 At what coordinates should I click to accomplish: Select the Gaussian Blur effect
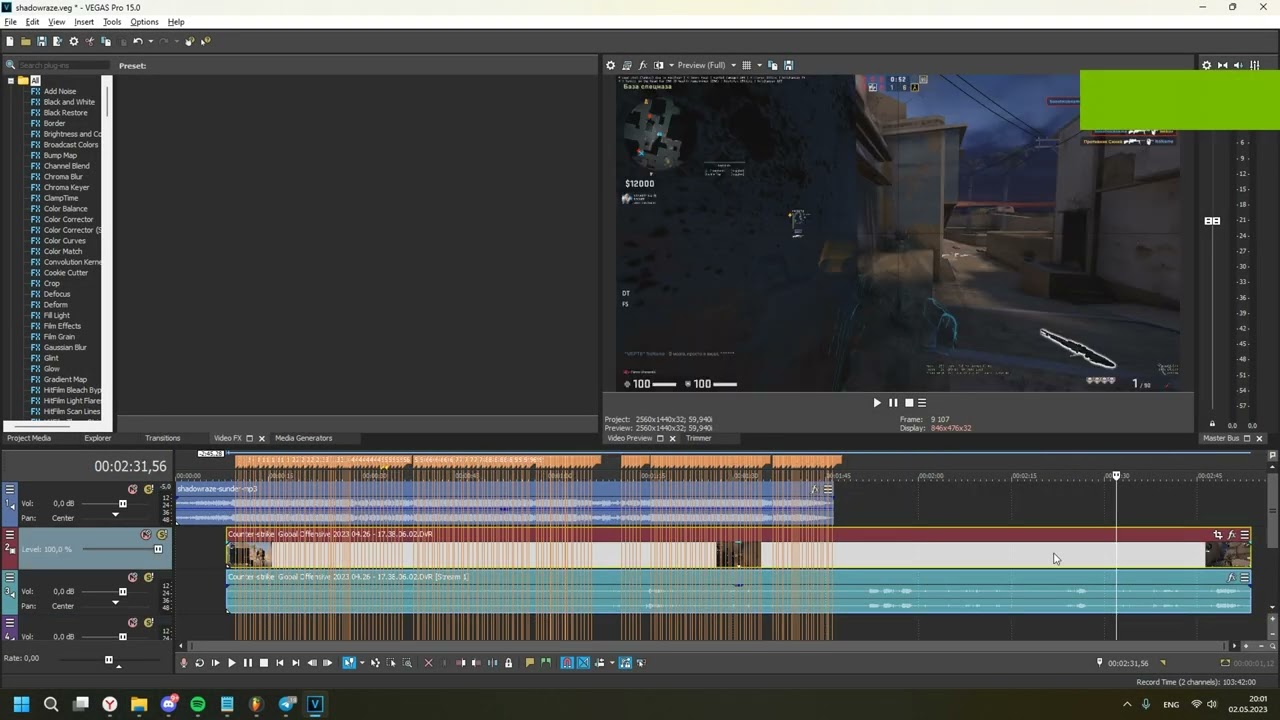click(65, 347)
